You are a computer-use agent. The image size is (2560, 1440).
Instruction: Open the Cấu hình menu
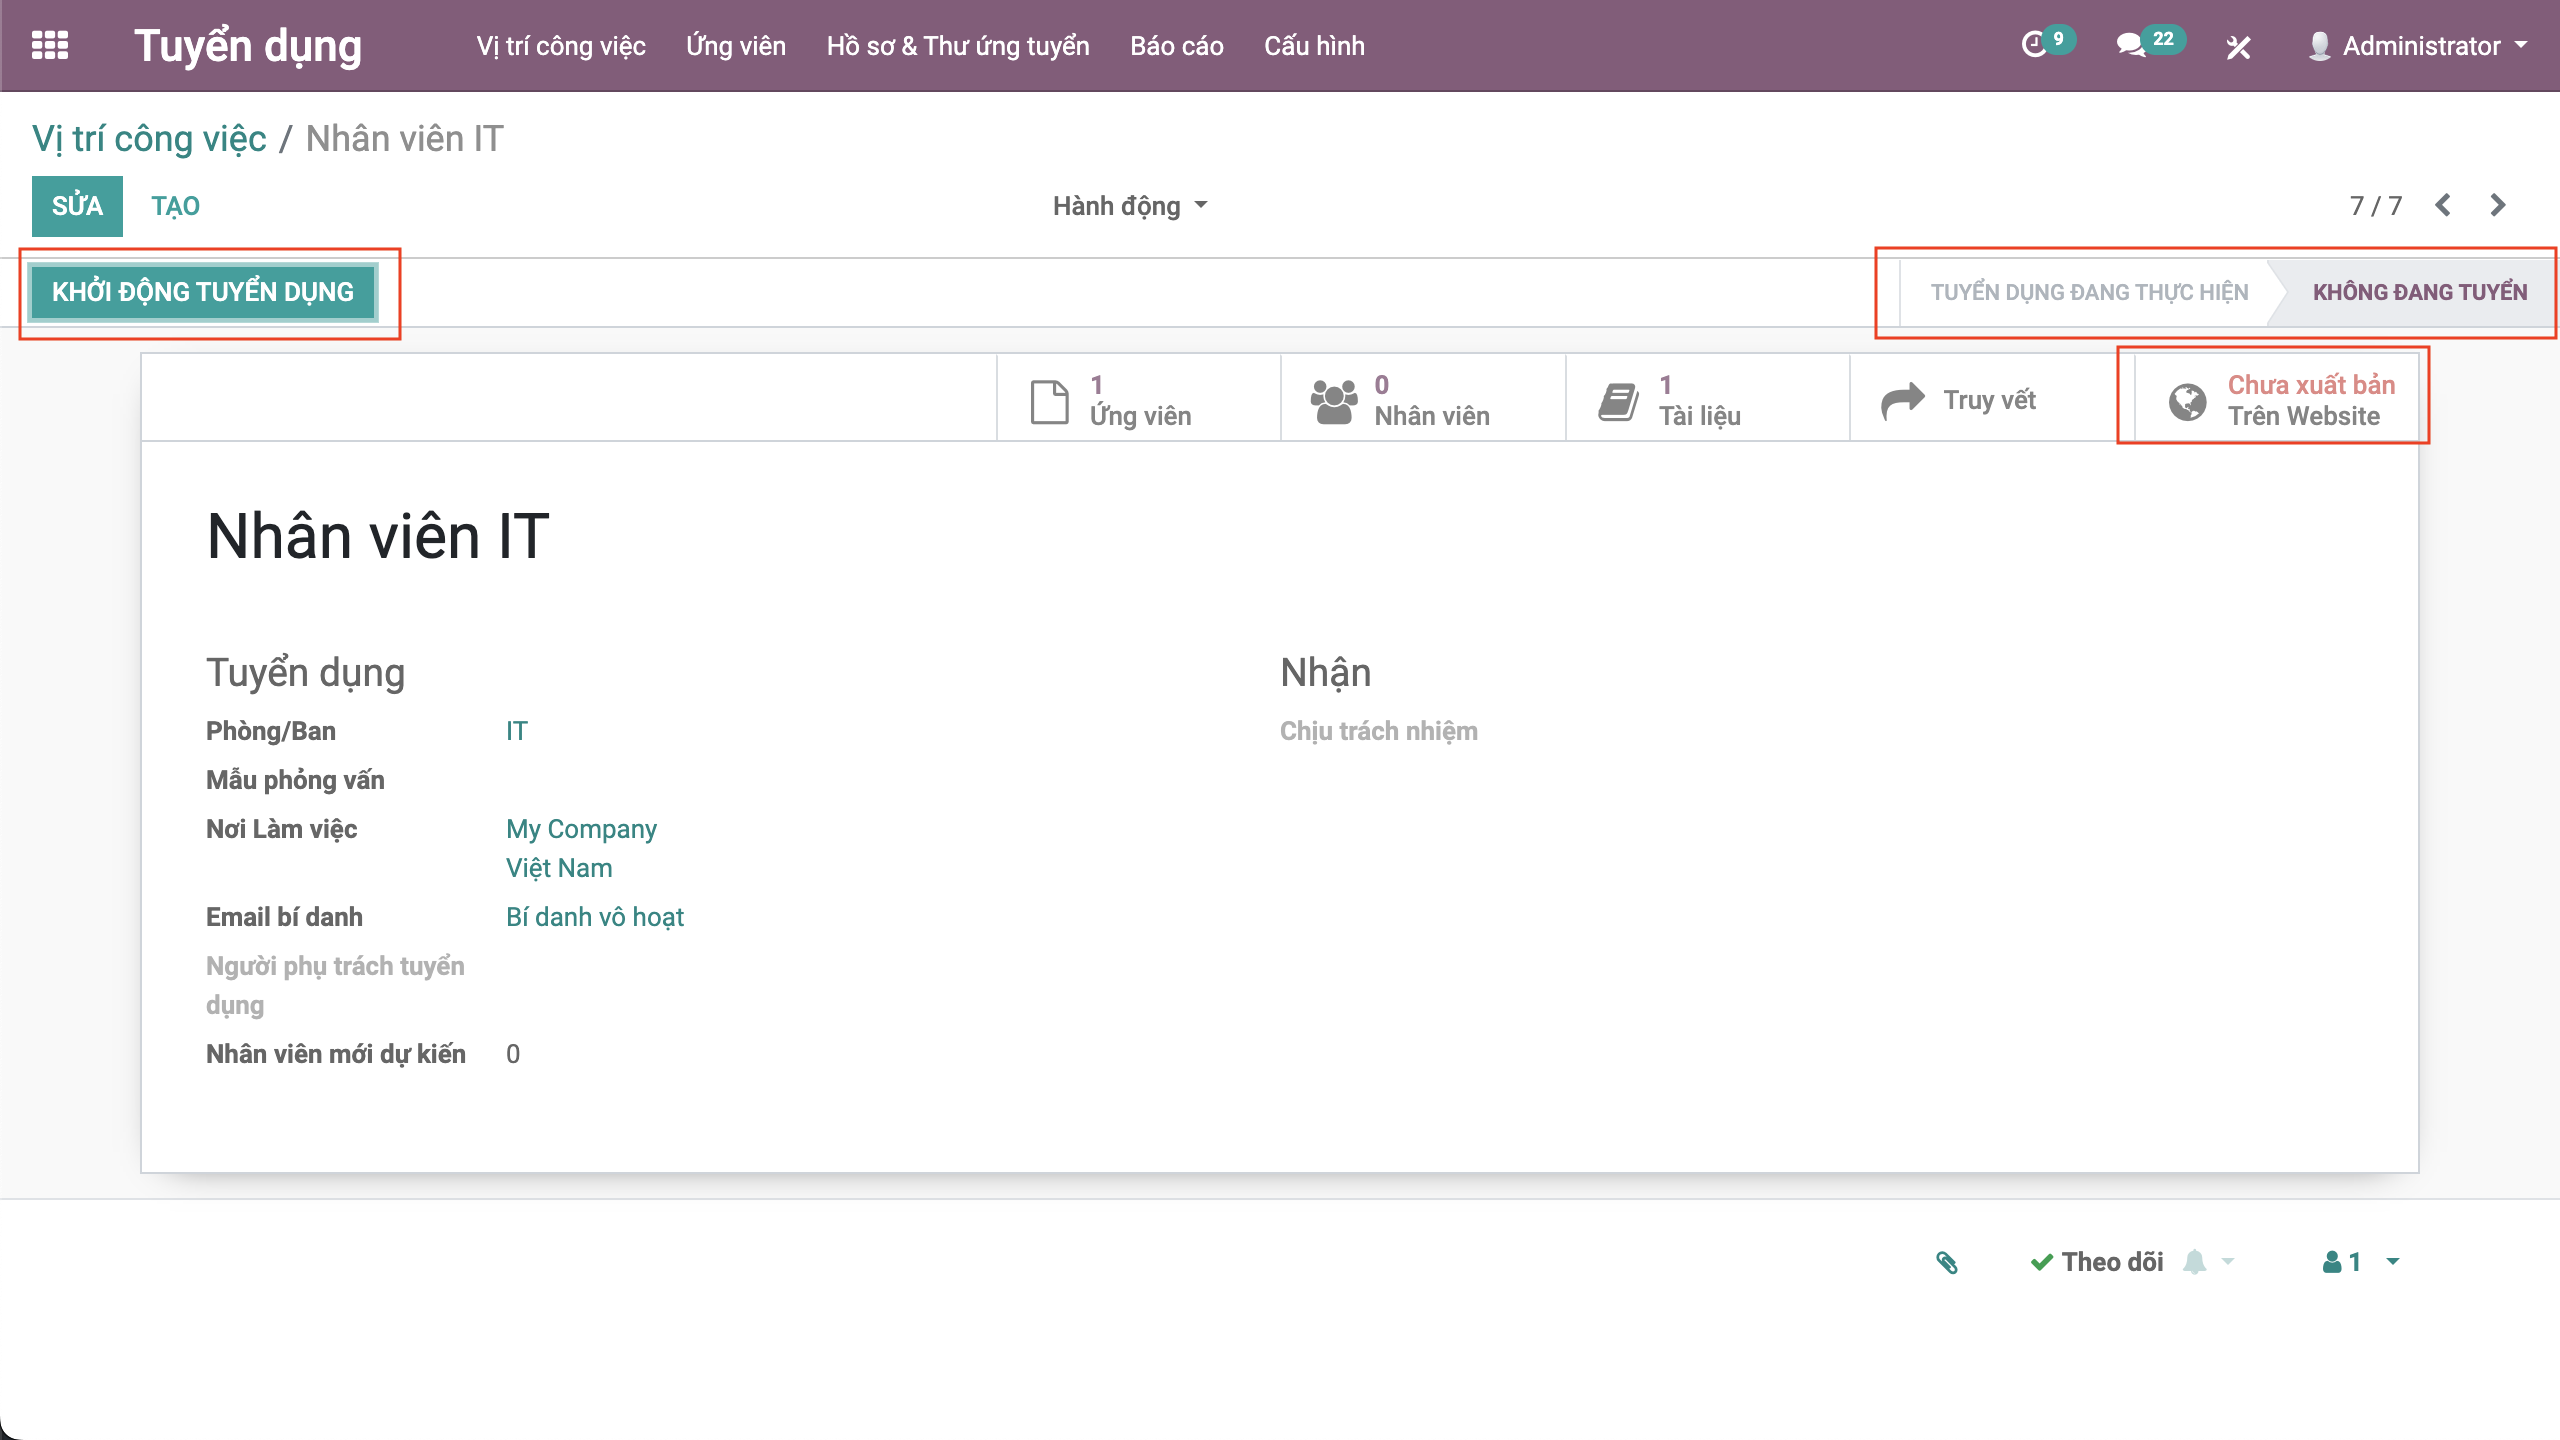pyautogui.click(x=1313, y=46)
